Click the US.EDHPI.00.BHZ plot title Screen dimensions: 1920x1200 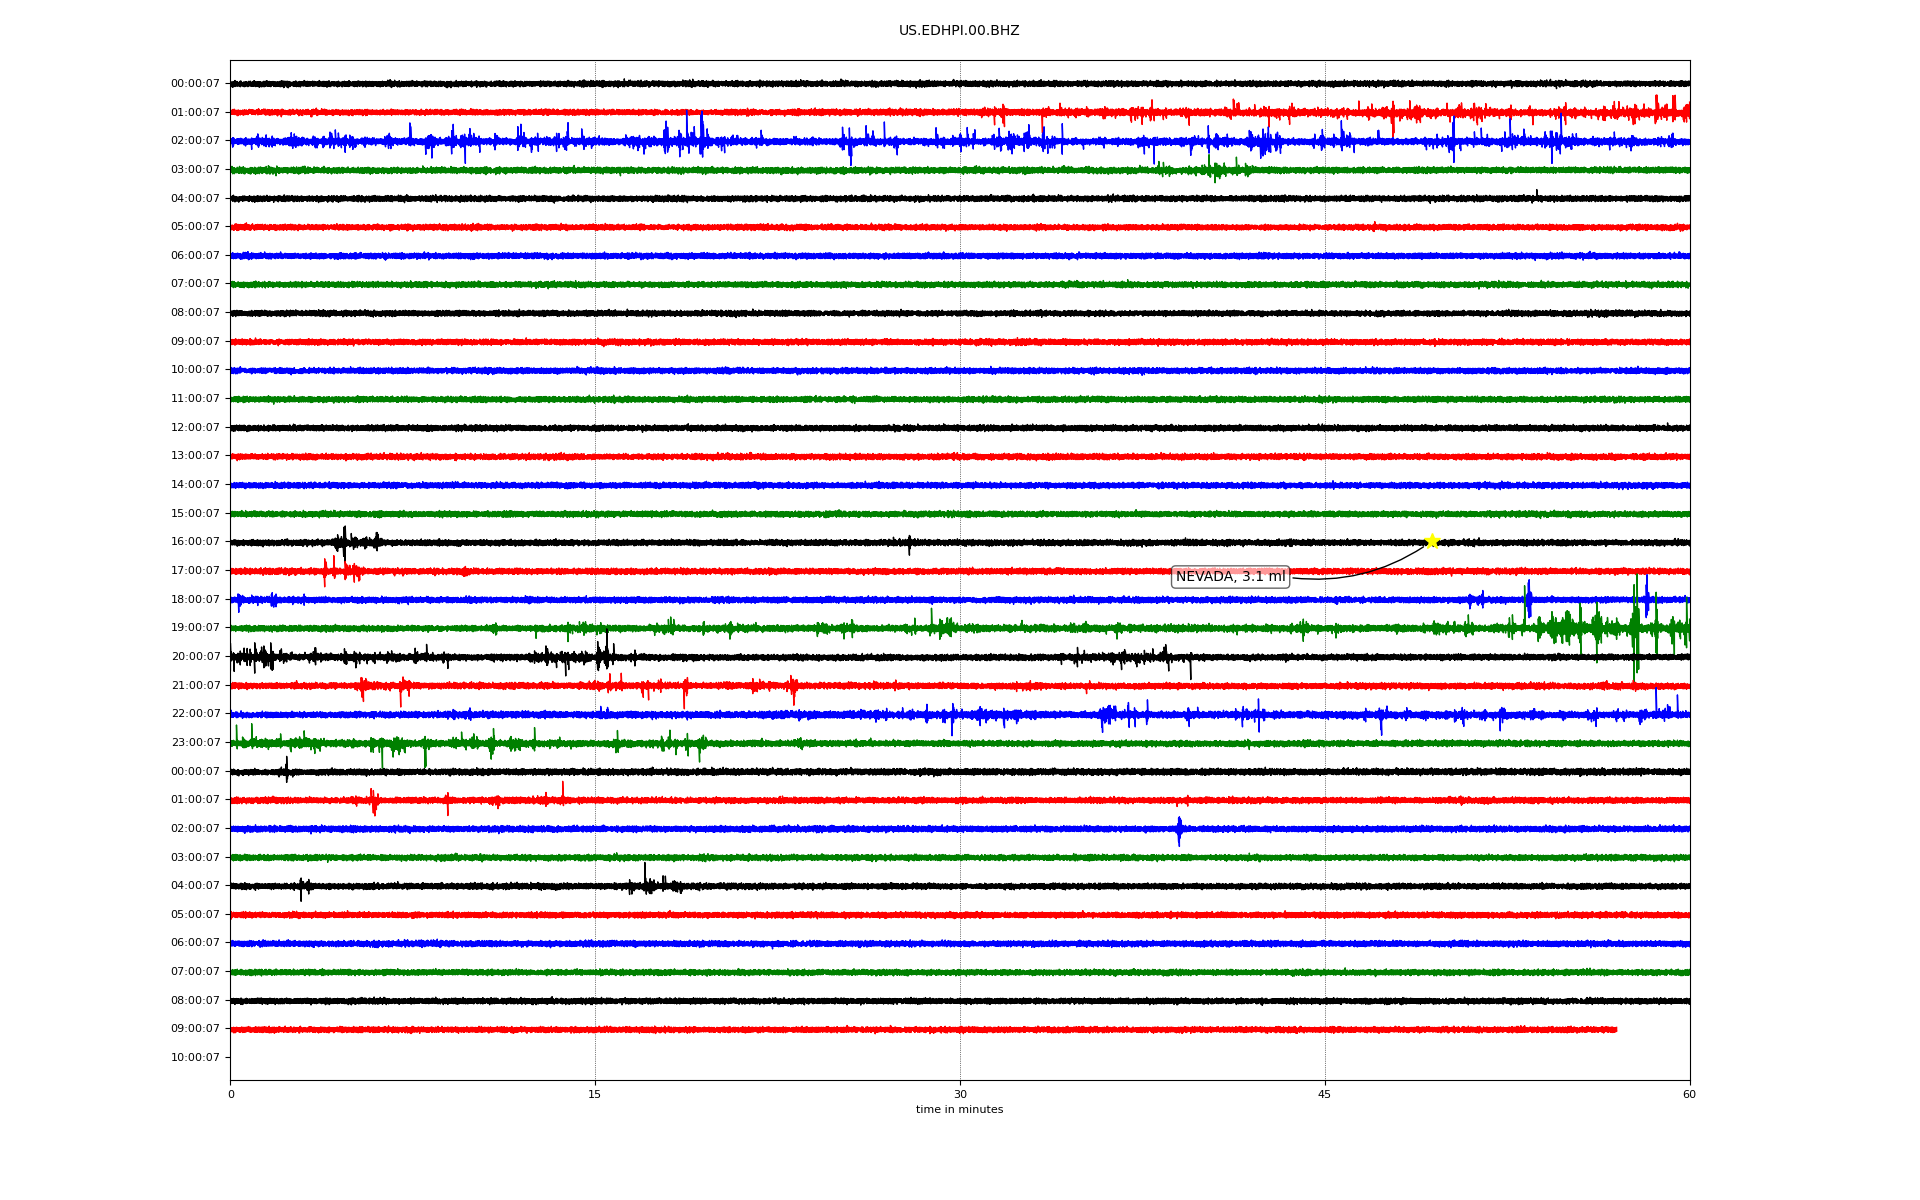tap(958, 31)
